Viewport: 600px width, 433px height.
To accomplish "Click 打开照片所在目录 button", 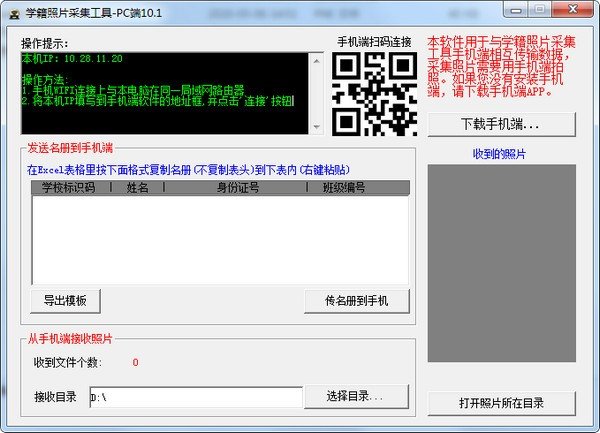I will pyautogui.click(x=501, y=403).
